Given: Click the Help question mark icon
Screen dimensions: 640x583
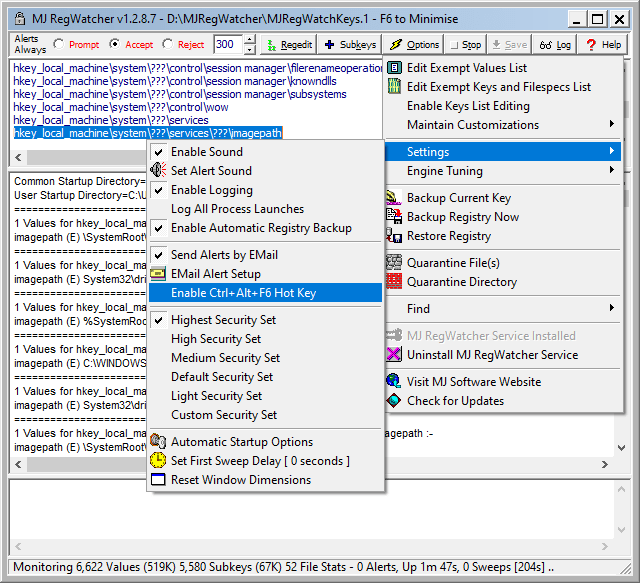Looking at the screenshot, I should (591, 45).
